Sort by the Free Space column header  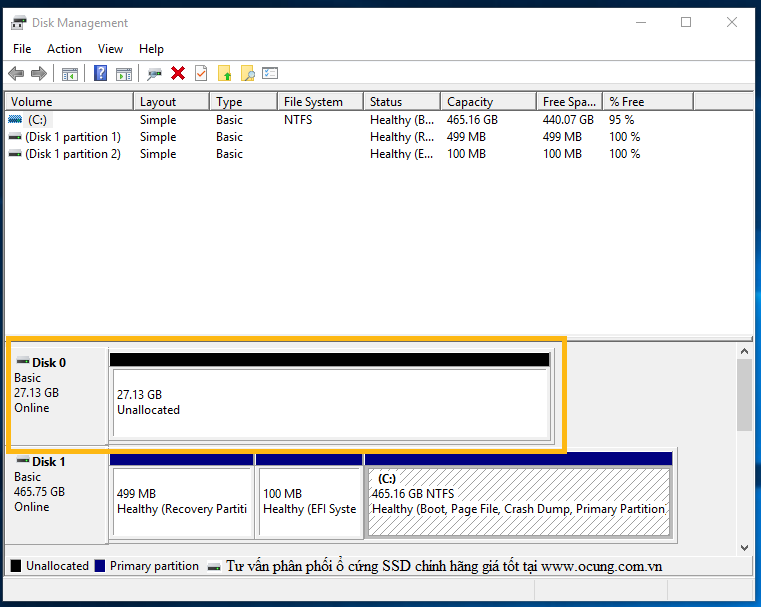click(x=570, y=102)
